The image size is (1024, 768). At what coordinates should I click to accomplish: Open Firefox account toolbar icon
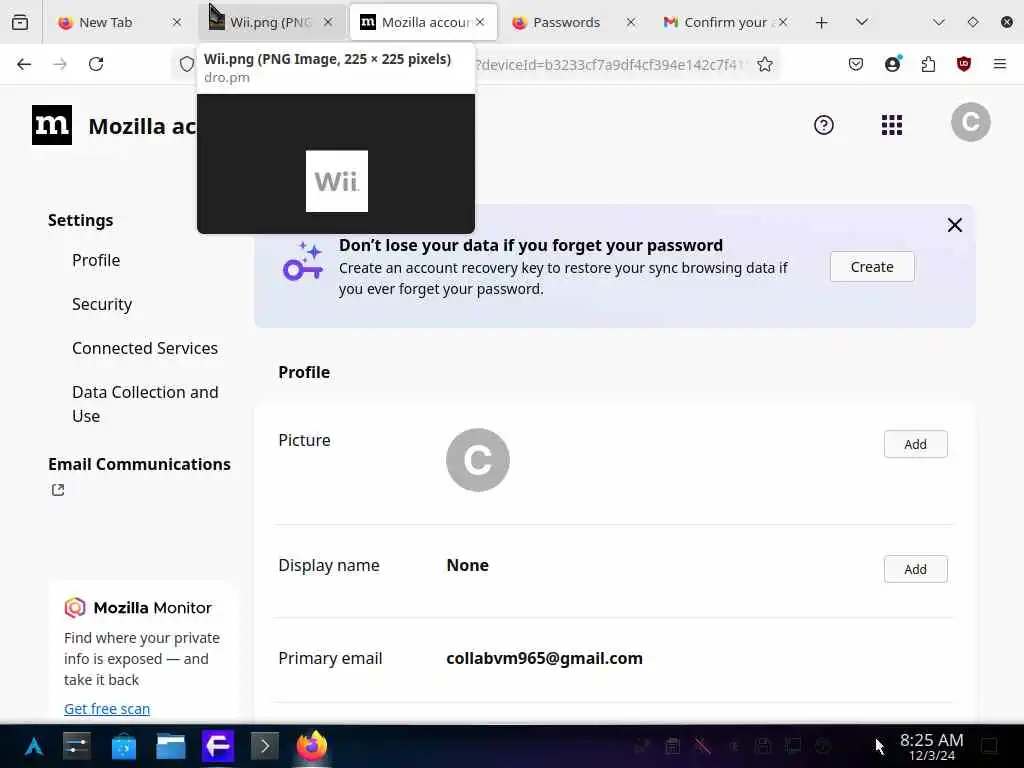(893, 64)
